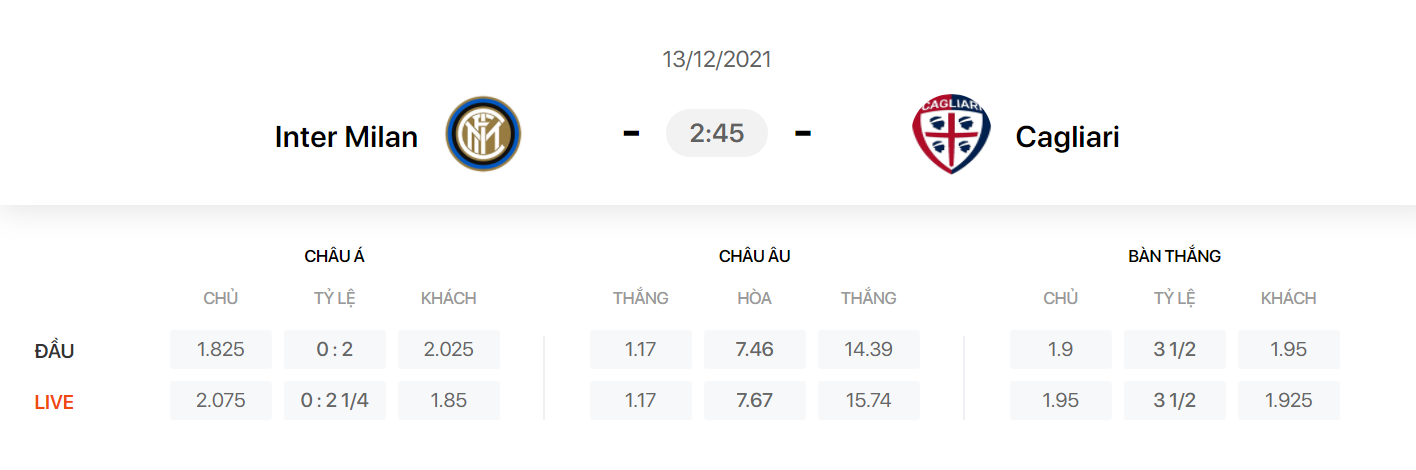Viewport: 1416px width, 470px height.
Task: Select opening European draw odds 7.46
Action: coord(755,350)
